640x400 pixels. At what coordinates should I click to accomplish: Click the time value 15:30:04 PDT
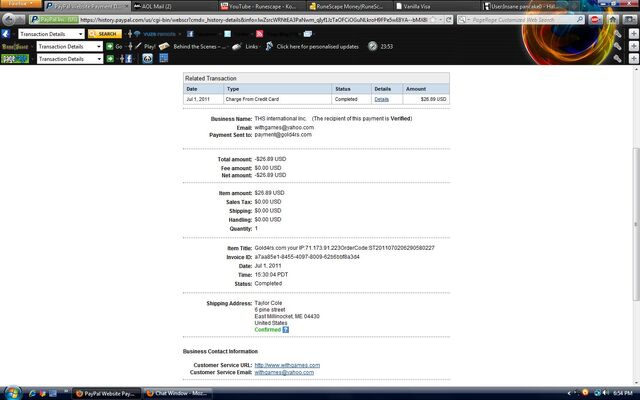pyautogui.click(x=271, y=275)
